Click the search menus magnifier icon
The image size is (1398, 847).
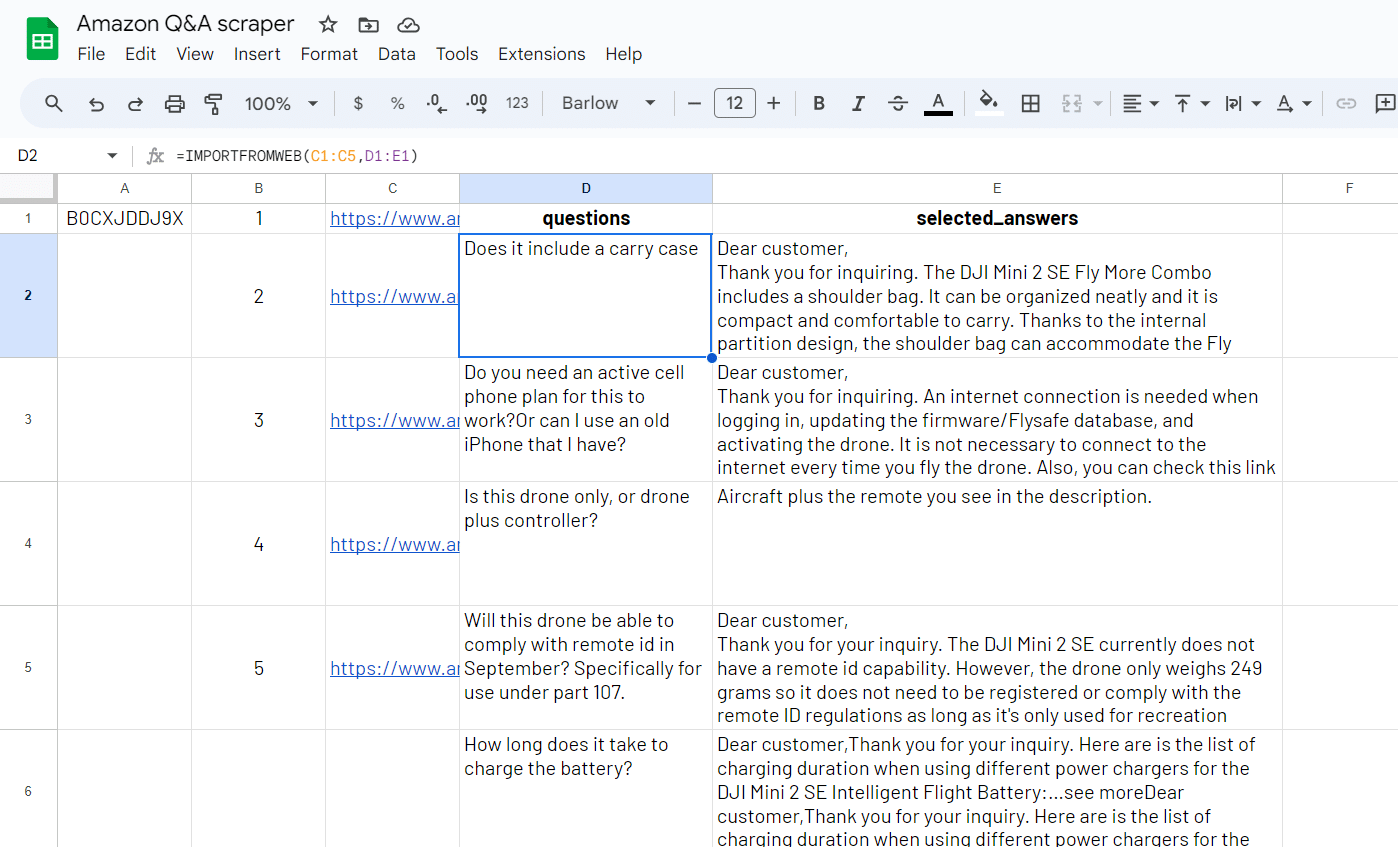54,103
